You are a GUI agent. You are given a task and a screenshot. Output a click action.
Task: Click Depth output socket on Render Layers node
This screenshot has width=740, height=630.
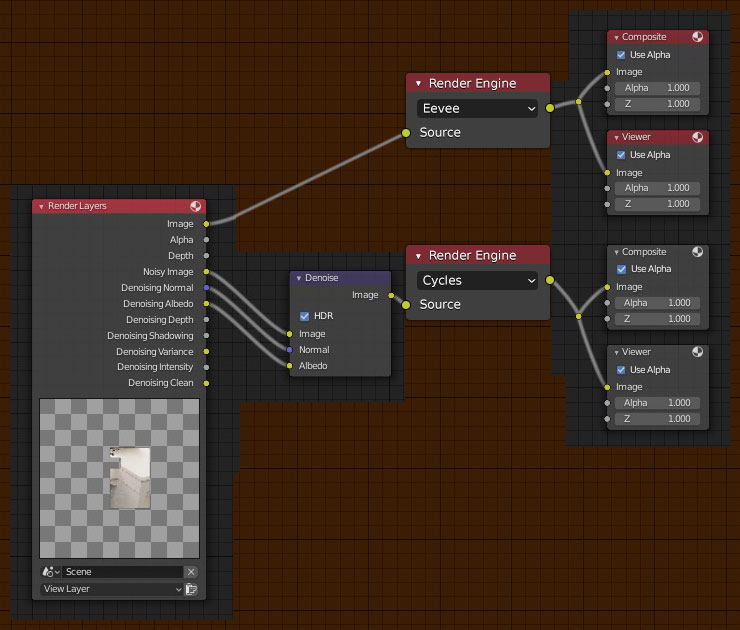pos(206,256)
